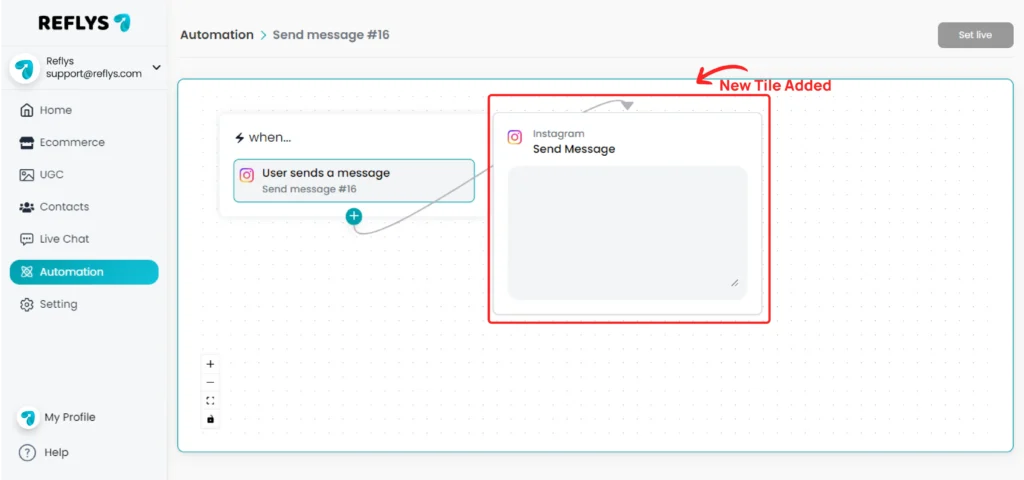Image resolution: width=1024 pixels, height=480 pixels.
Task: Click the tile's top connector handle
Action: coord(627,106)
